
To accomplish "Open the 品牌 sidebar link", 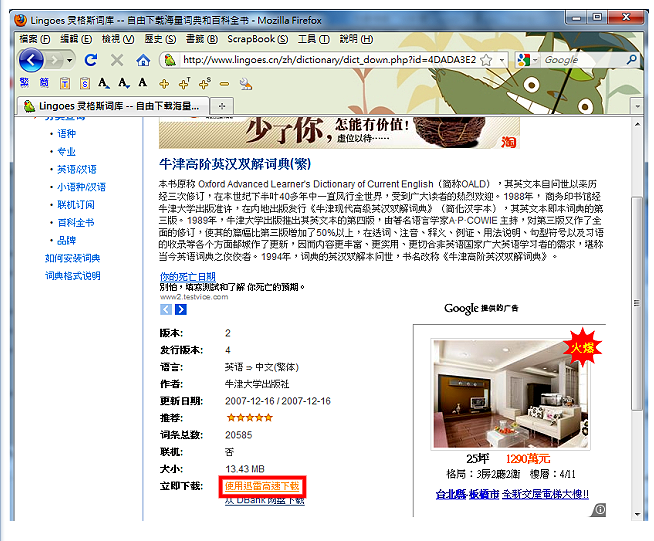I will (x=66, y=240).
